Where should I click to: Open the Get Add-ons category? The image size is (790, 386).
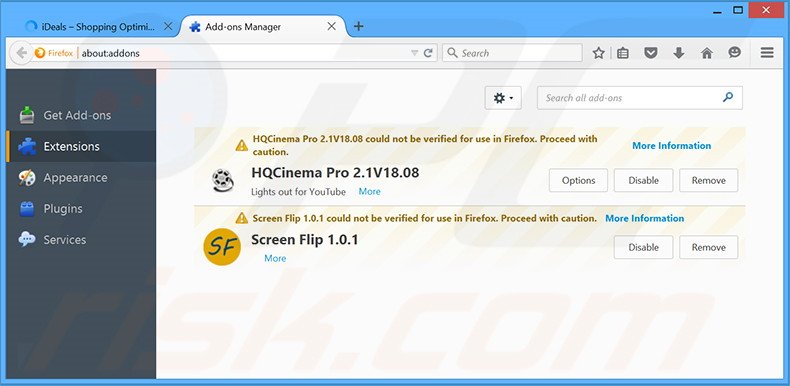(81, 115)
